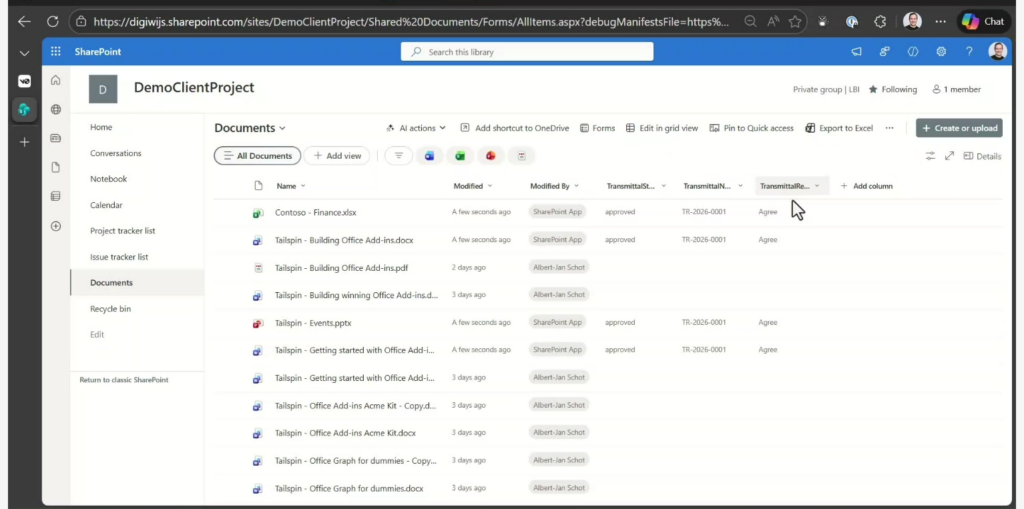Open the megaphone announcements icon in header
Screen dimensions: 1024x509
coord(856,52)
